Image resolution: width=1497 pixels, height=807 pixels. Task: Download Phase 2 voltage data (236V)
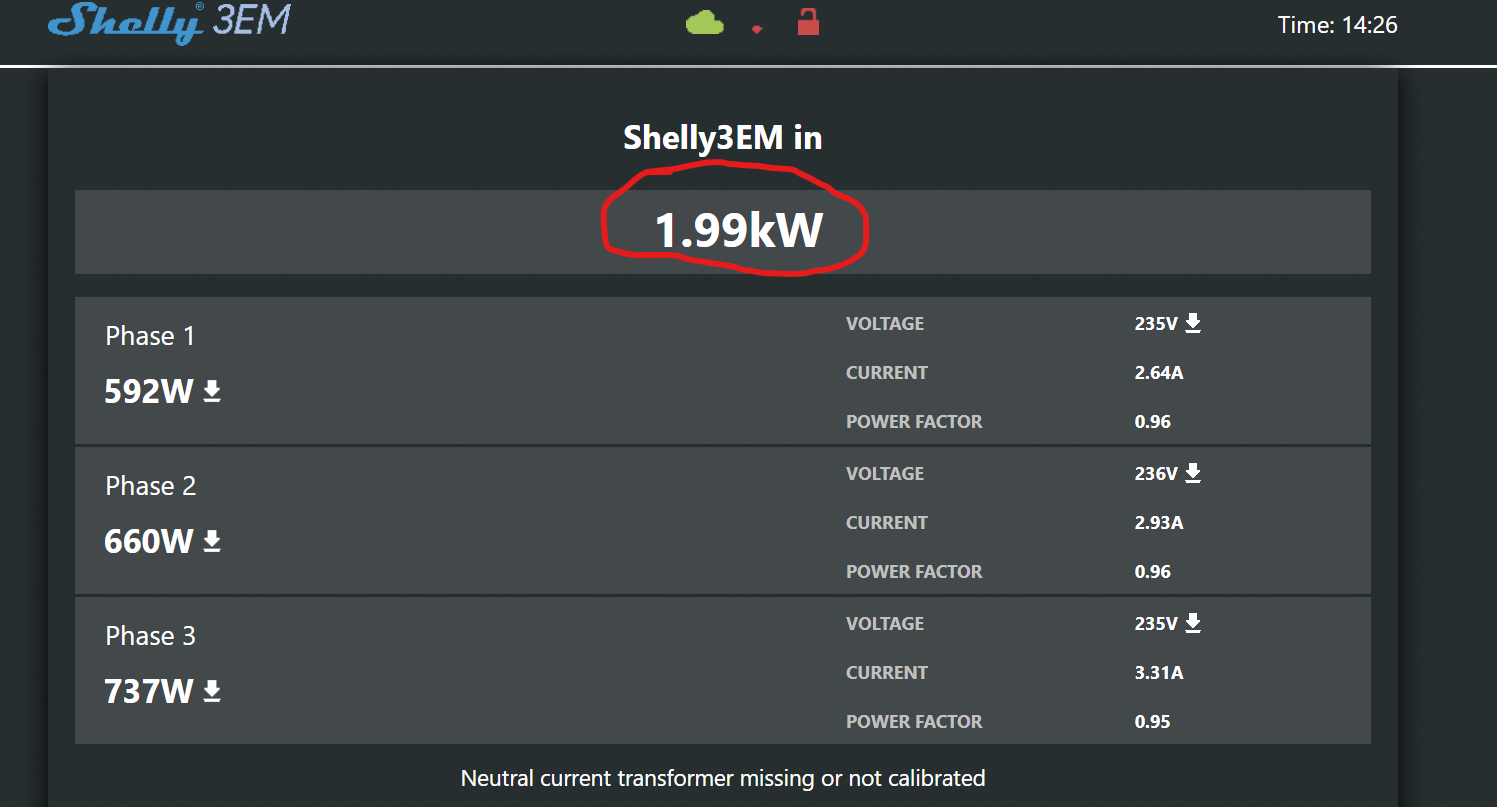pyautogui.click(x=1193, y=473)
